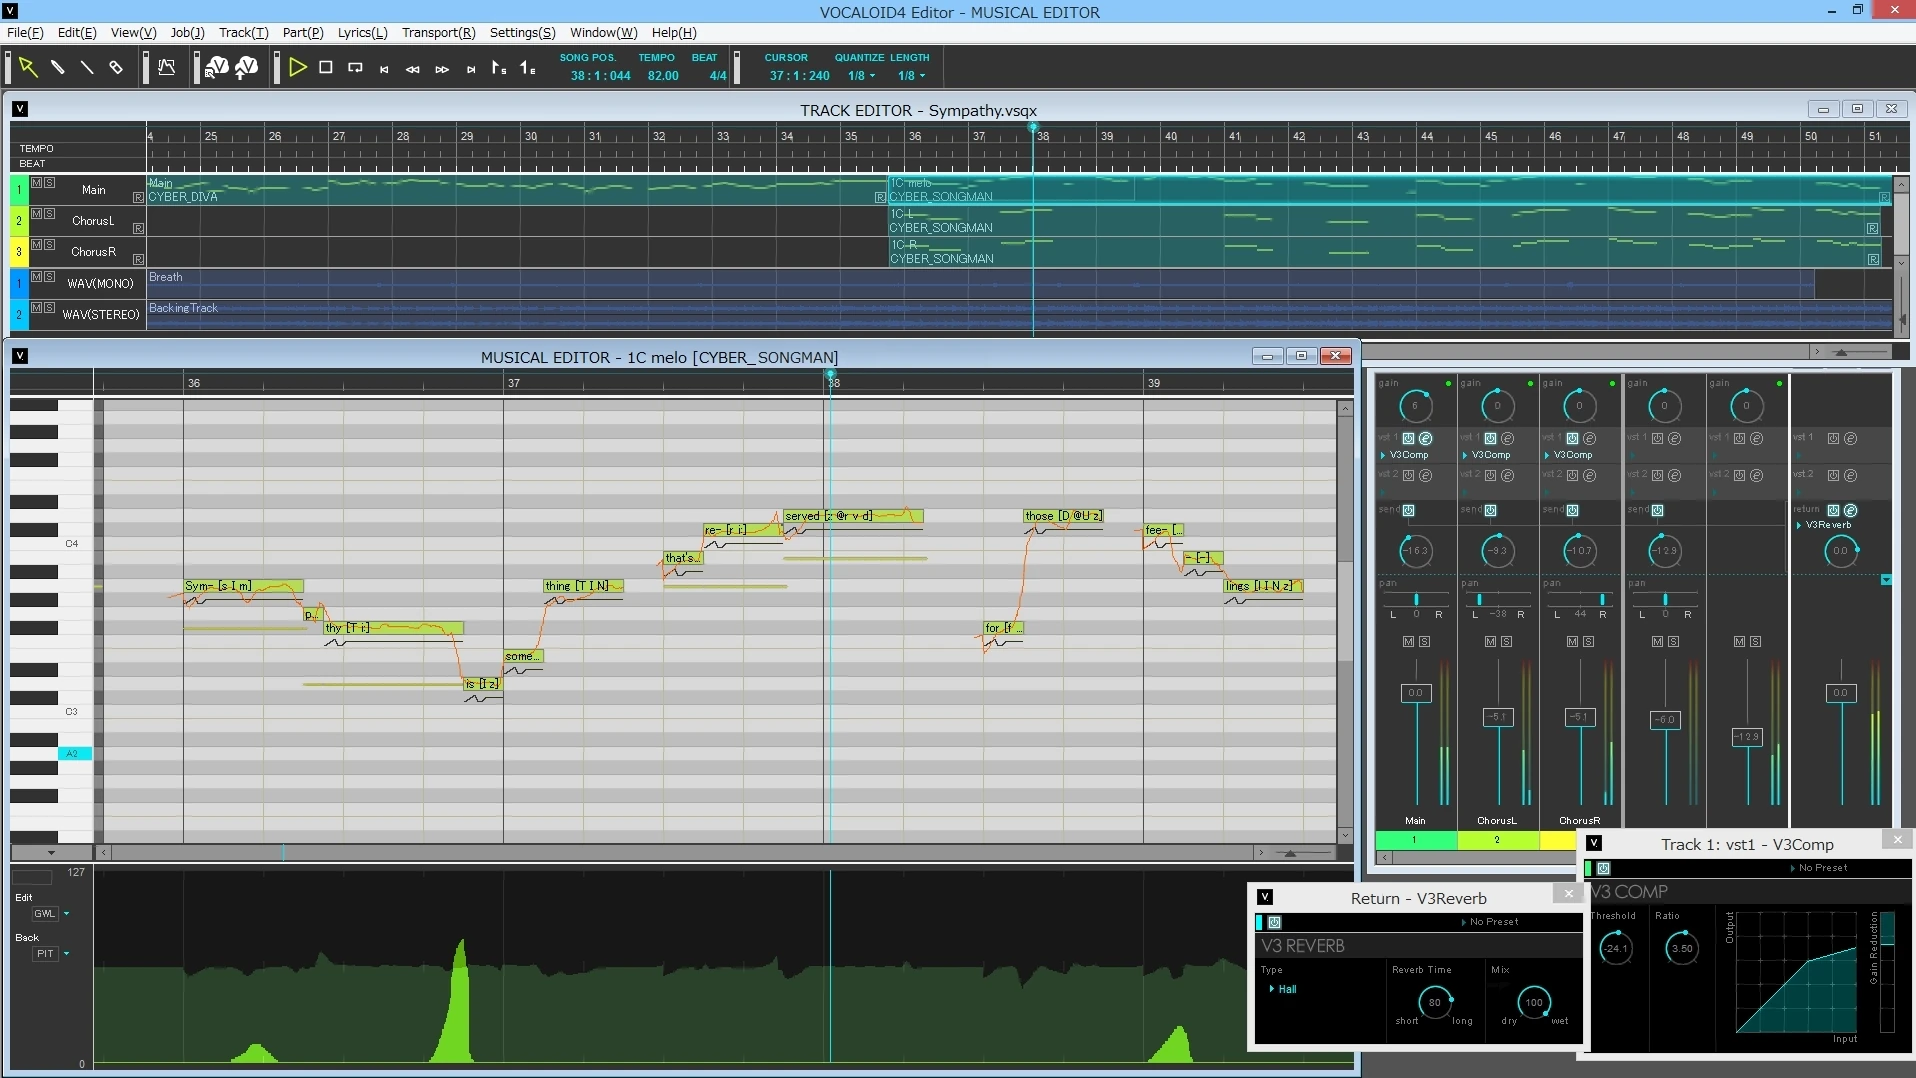The height and width of the screenshot is (1078, 1916).
Task: Open the Length 1/8 dropdown
Action: click(911, 76)
